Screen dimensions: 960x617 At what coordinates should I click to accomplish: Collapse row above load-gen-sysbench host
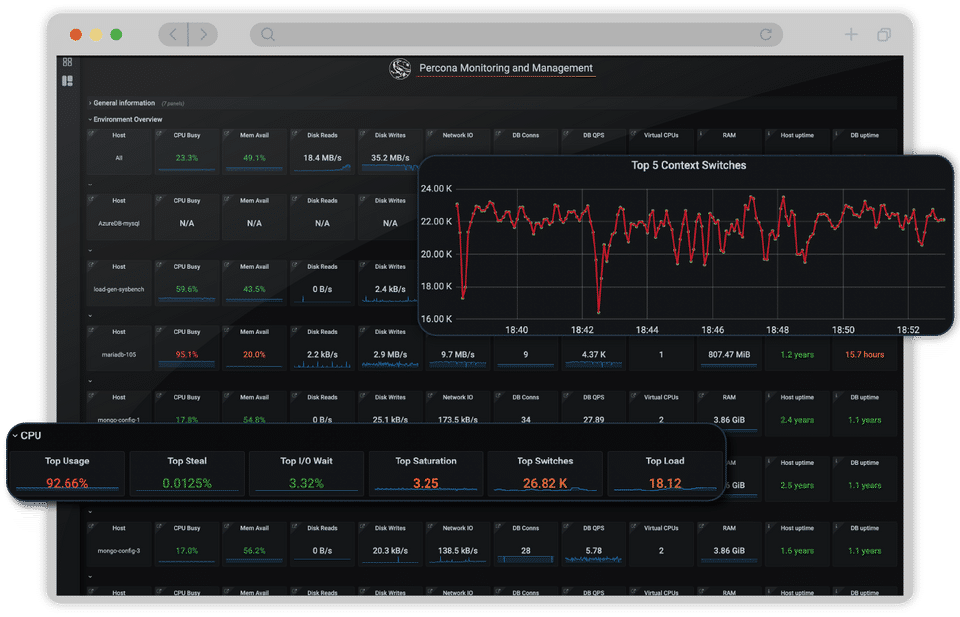90,250
